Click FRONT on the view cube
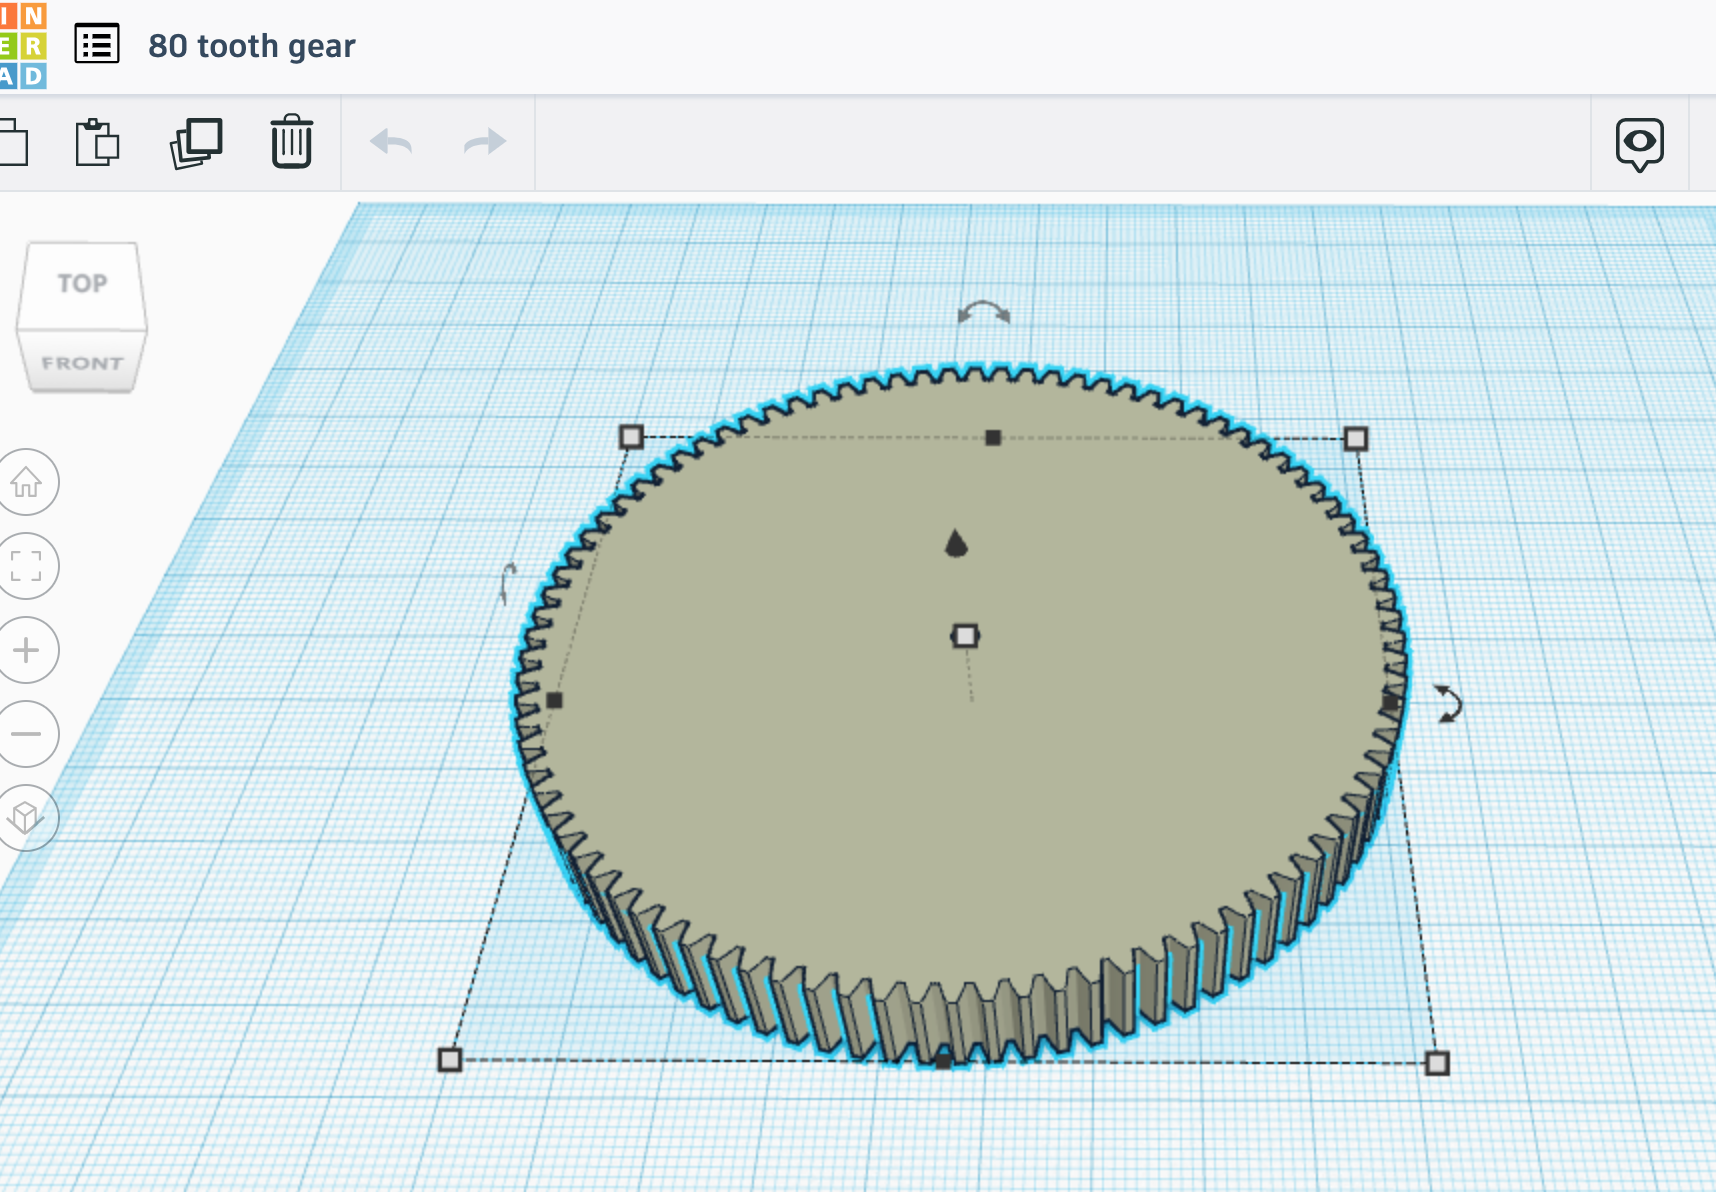Screen dimensions: 1716x1192 tap(83, 362)
